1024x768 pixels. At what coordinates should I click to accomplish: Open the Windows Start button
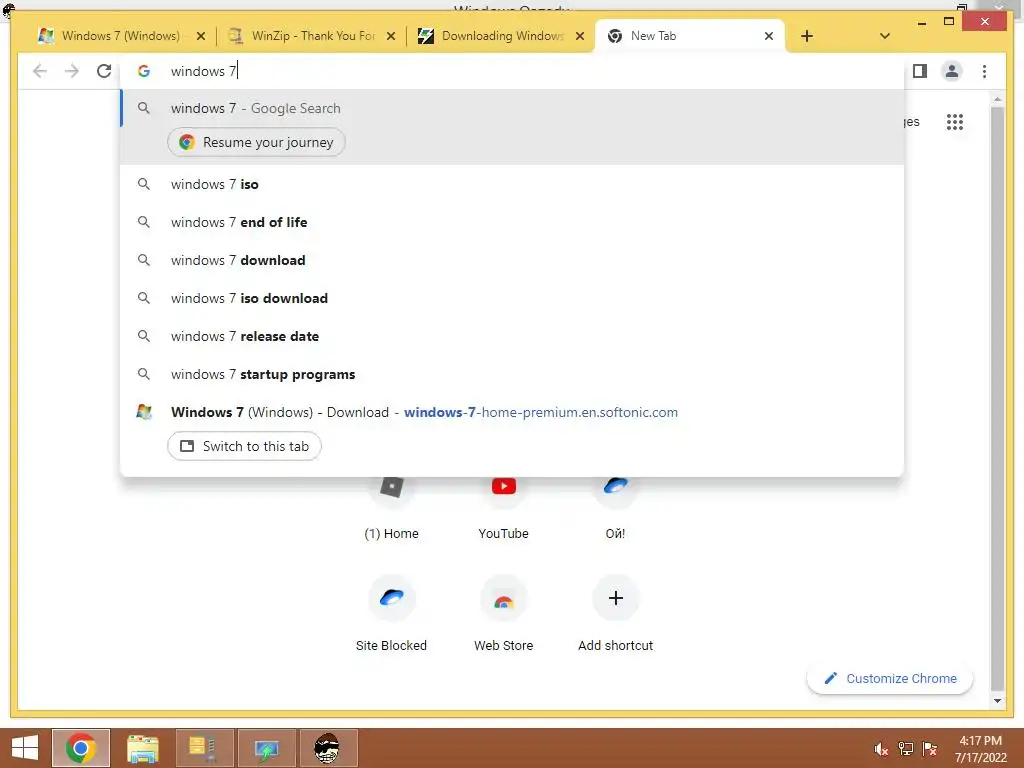(25, 748)
